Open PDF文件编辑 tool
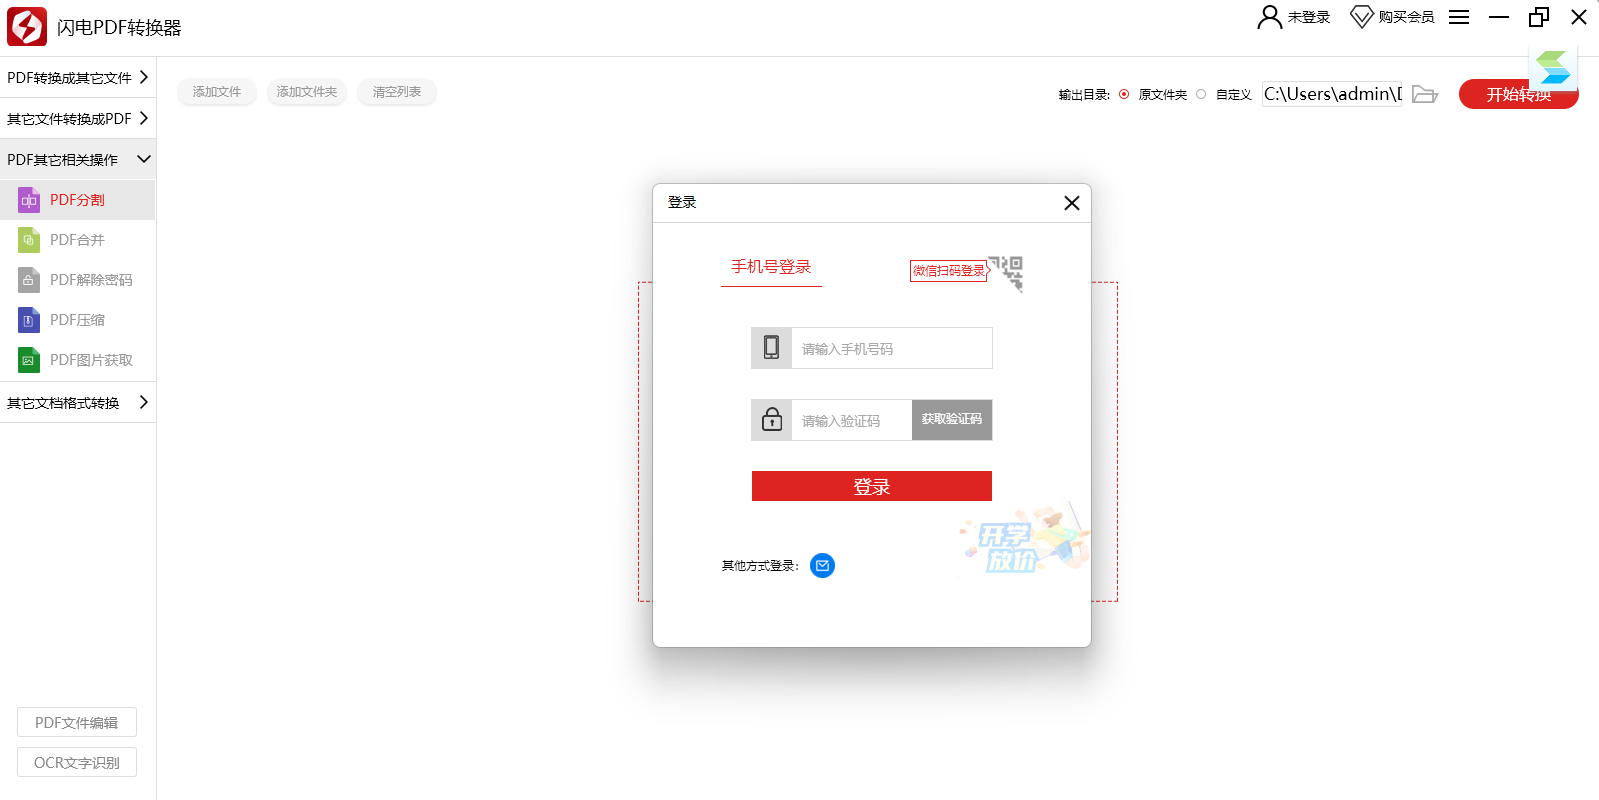Image resolution: width=1599 pixels, height=800 pixels. click(77, 722)
